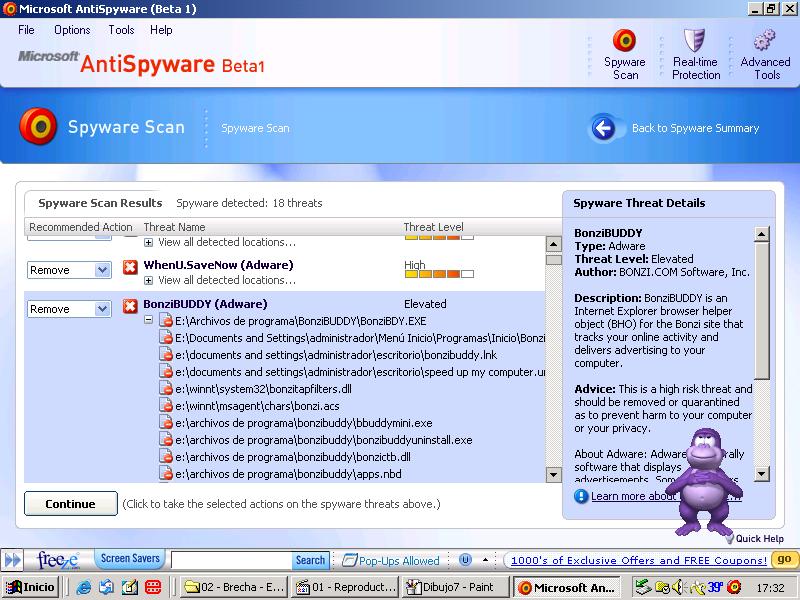Click the blue info icon beside Learn more
This screenshot has width=800, height=600.
click(x=581, y=496)
